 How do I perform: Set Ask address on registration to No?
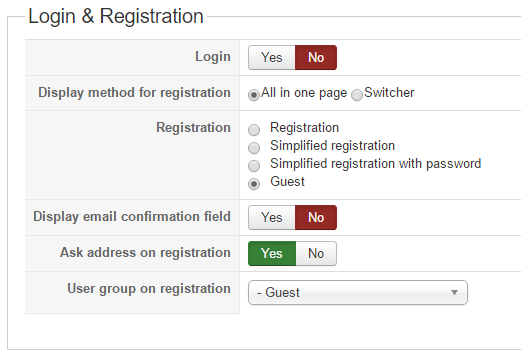tap(316, 253)
